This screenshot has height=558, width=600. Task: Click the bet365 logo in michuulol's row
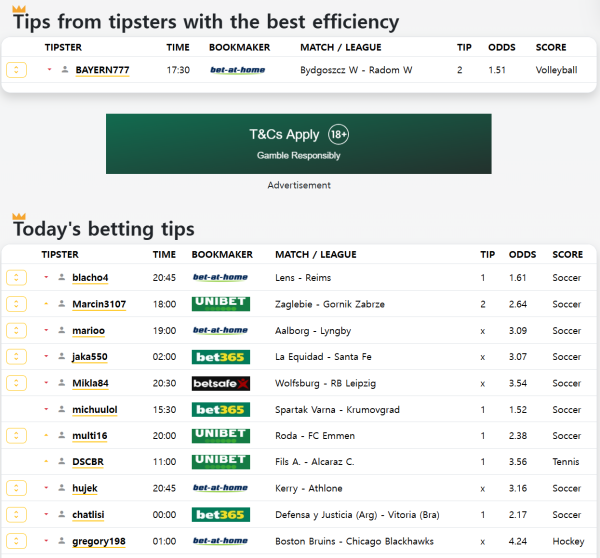pos(220,410)
